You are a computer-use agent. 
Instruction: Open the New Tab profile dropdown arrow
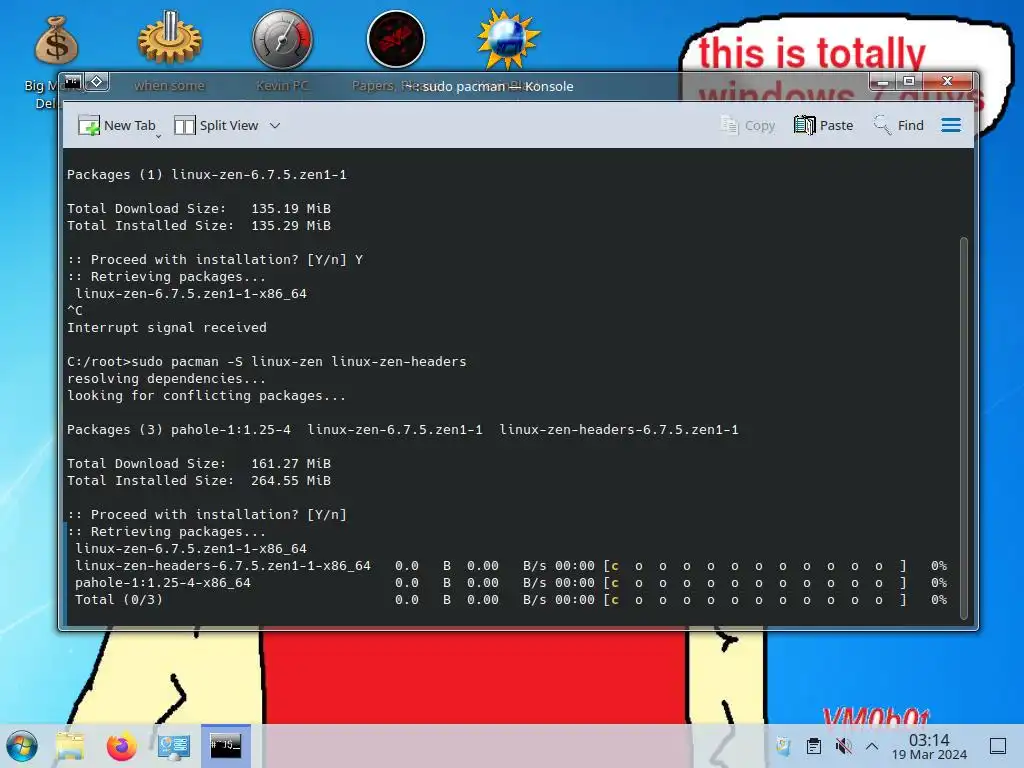(x=159, y=136)
